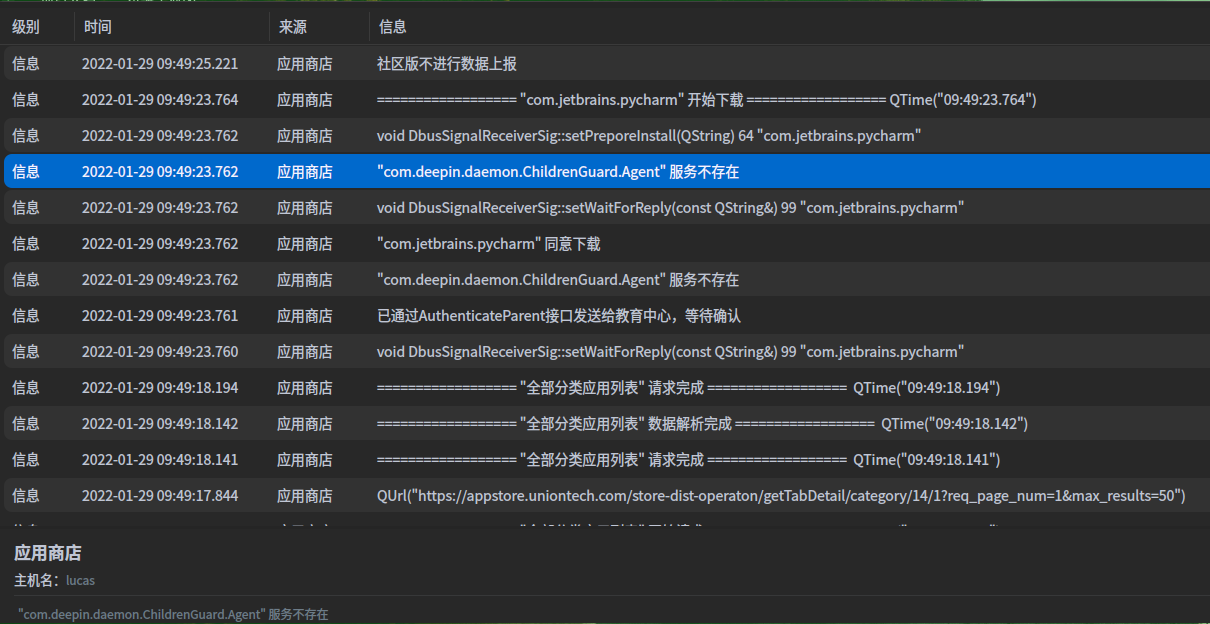Click the hostname value lucas
The height and width of the screenshot is (624, 1210).
[80, 580]
